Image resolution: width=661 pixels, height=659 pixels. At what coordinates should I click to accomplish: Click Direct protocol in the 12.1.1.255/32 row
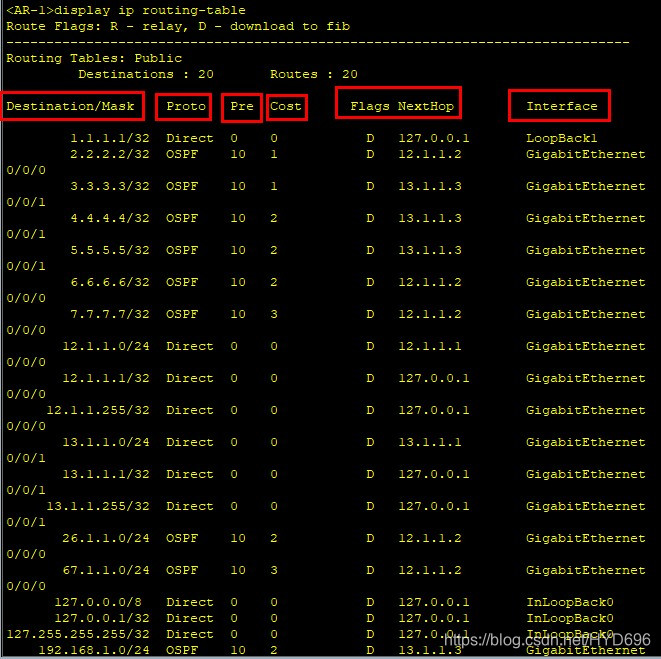[x=190, y=410]
